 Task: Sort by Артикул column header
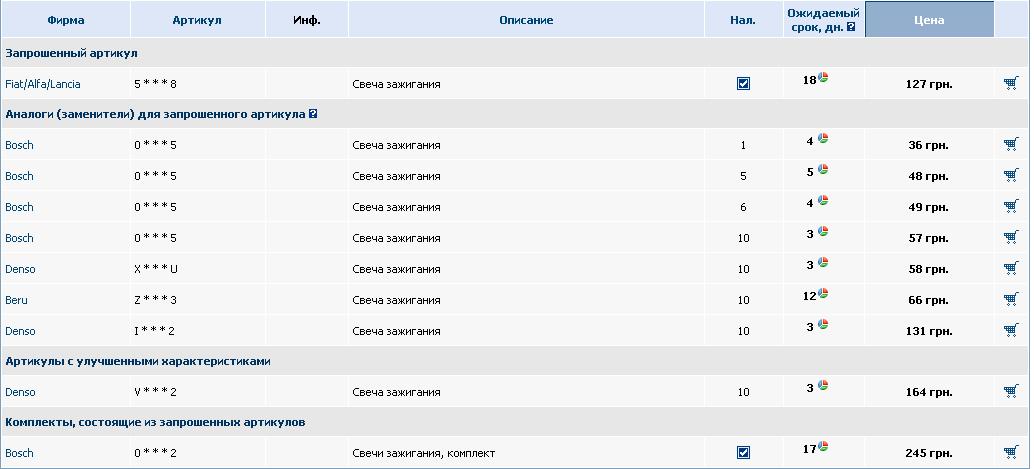point(197,20)
